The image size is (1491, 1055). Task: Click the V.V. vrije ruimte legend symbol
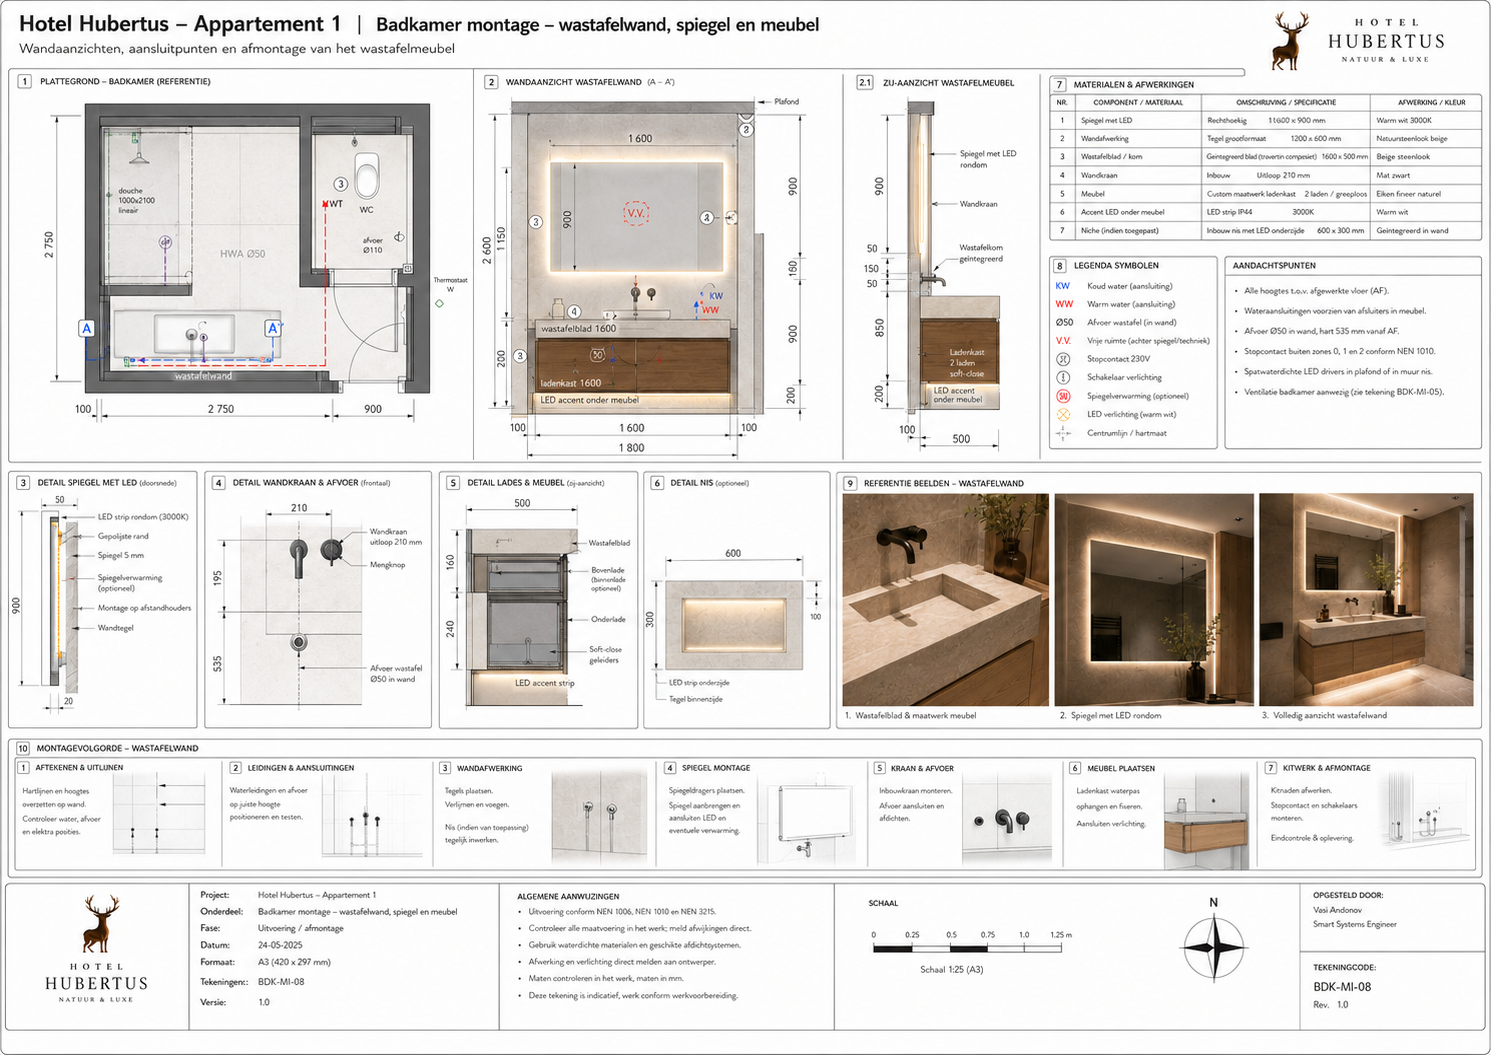[x=1063, y=340]
